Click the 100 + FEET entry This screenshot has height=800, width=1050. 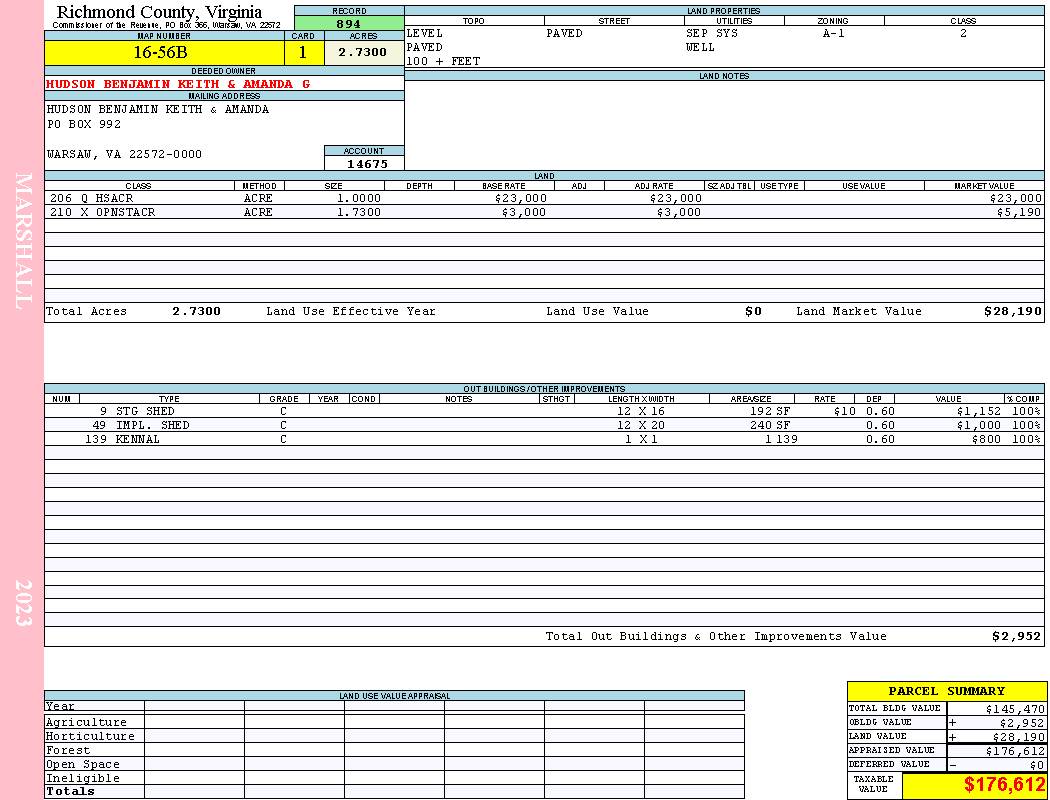point(443,62)
